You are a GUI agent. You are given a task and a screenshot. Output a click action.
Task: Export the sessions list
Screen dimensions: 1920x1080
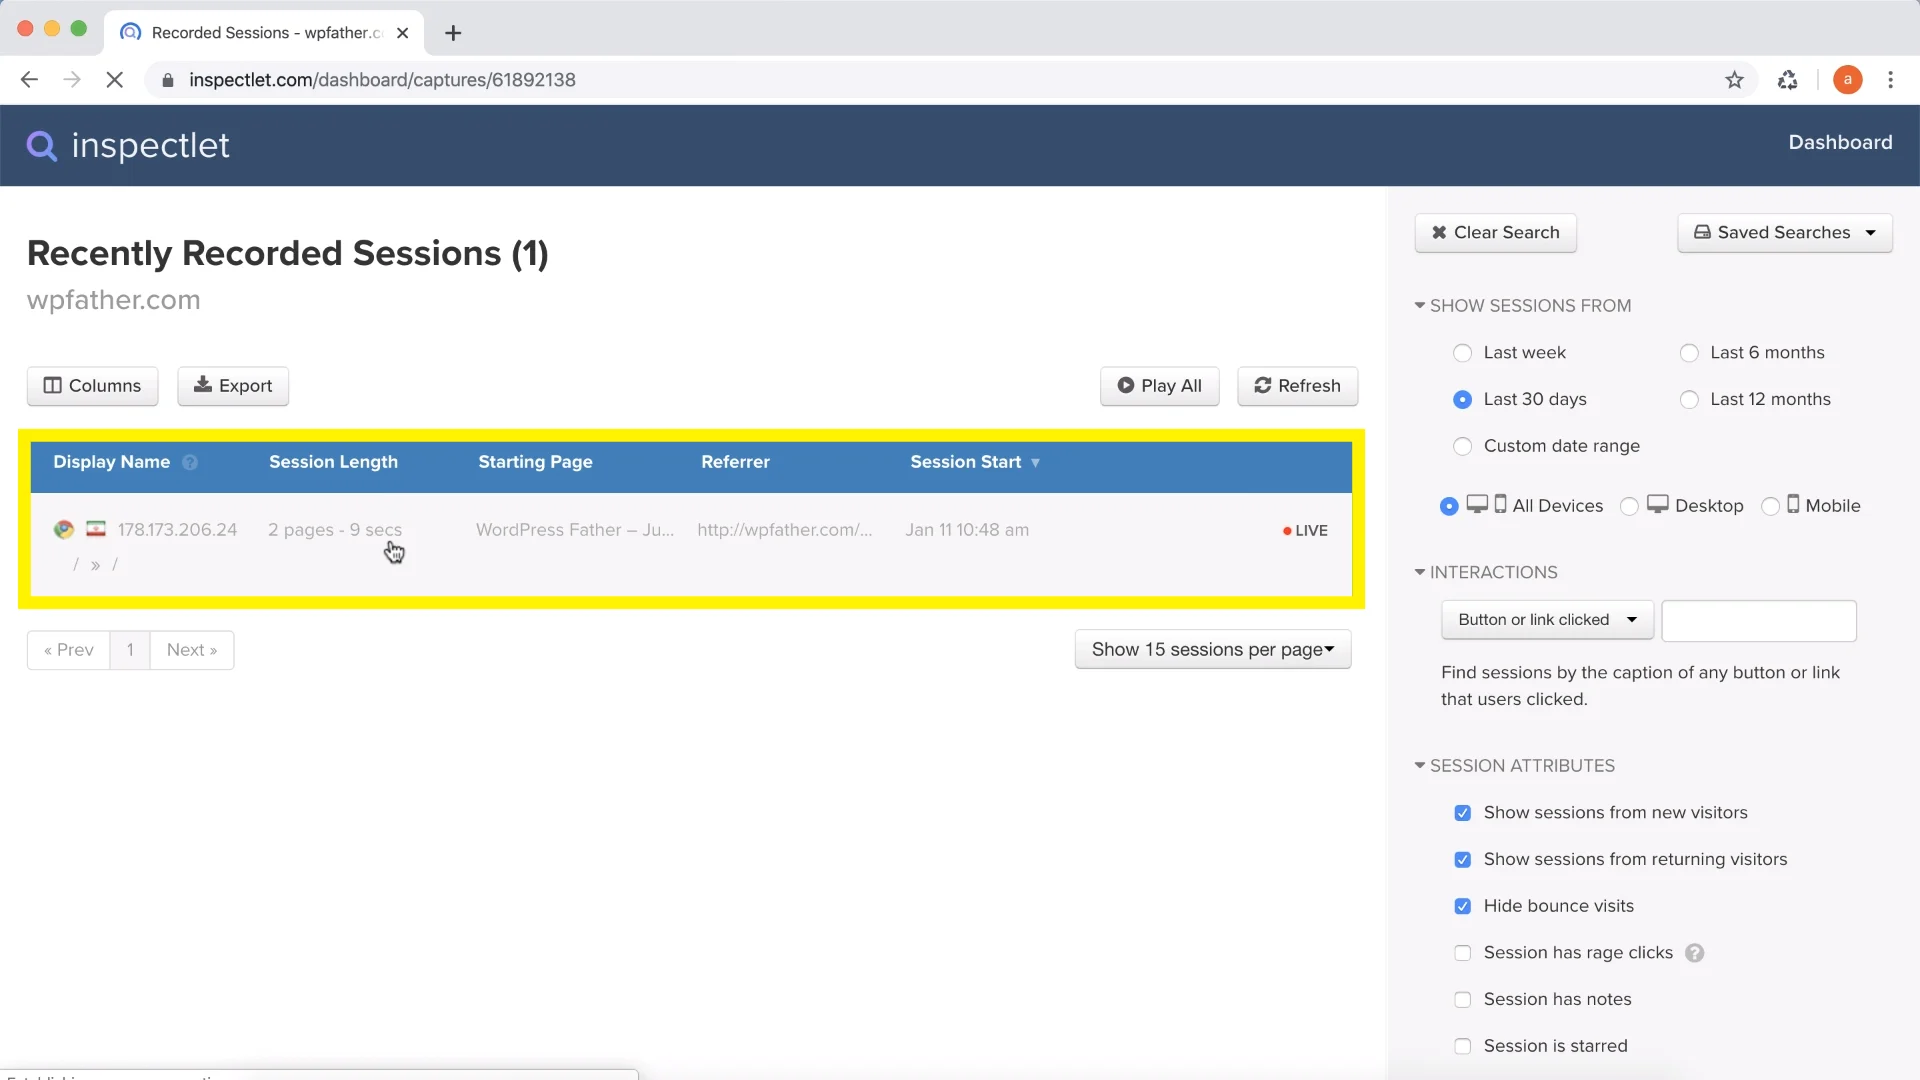pyautogui.click(x=233, y=386)
